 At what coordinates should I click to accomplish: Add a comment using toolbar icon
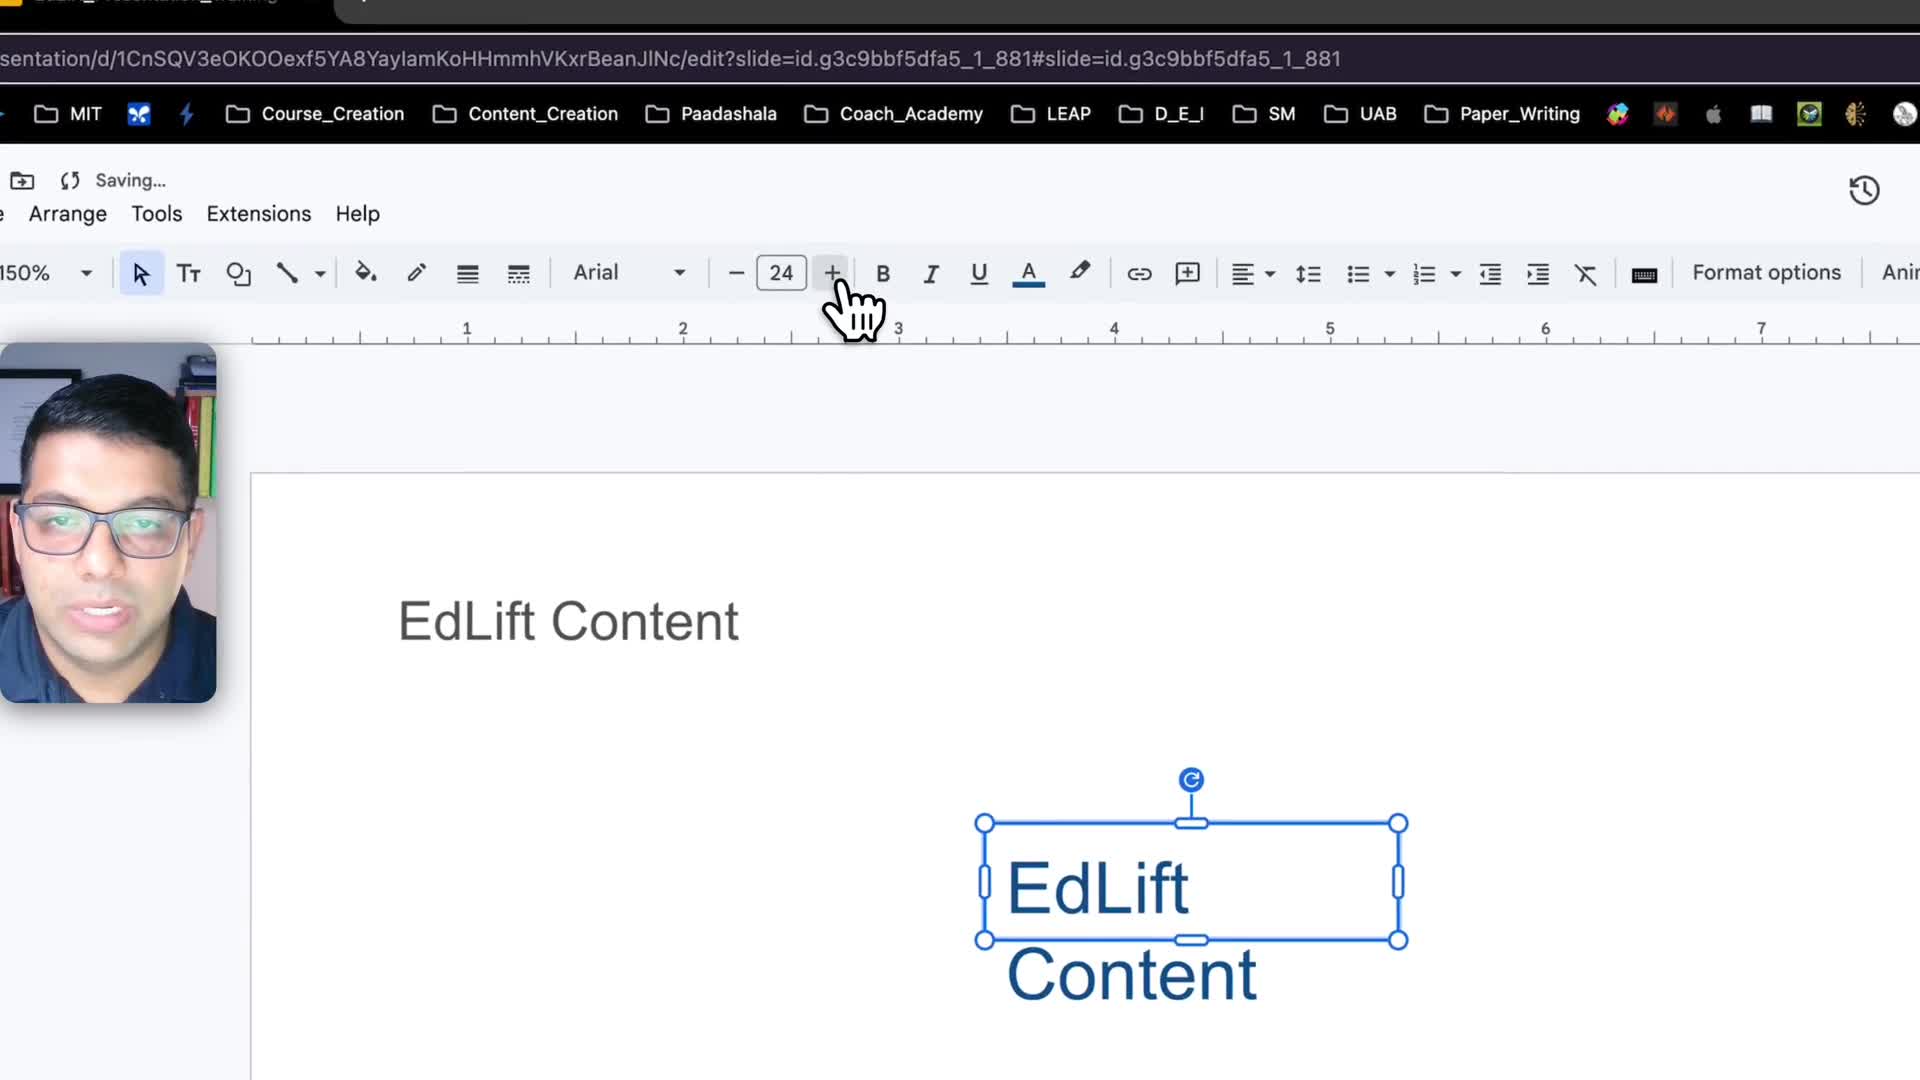coord(1187,273)
